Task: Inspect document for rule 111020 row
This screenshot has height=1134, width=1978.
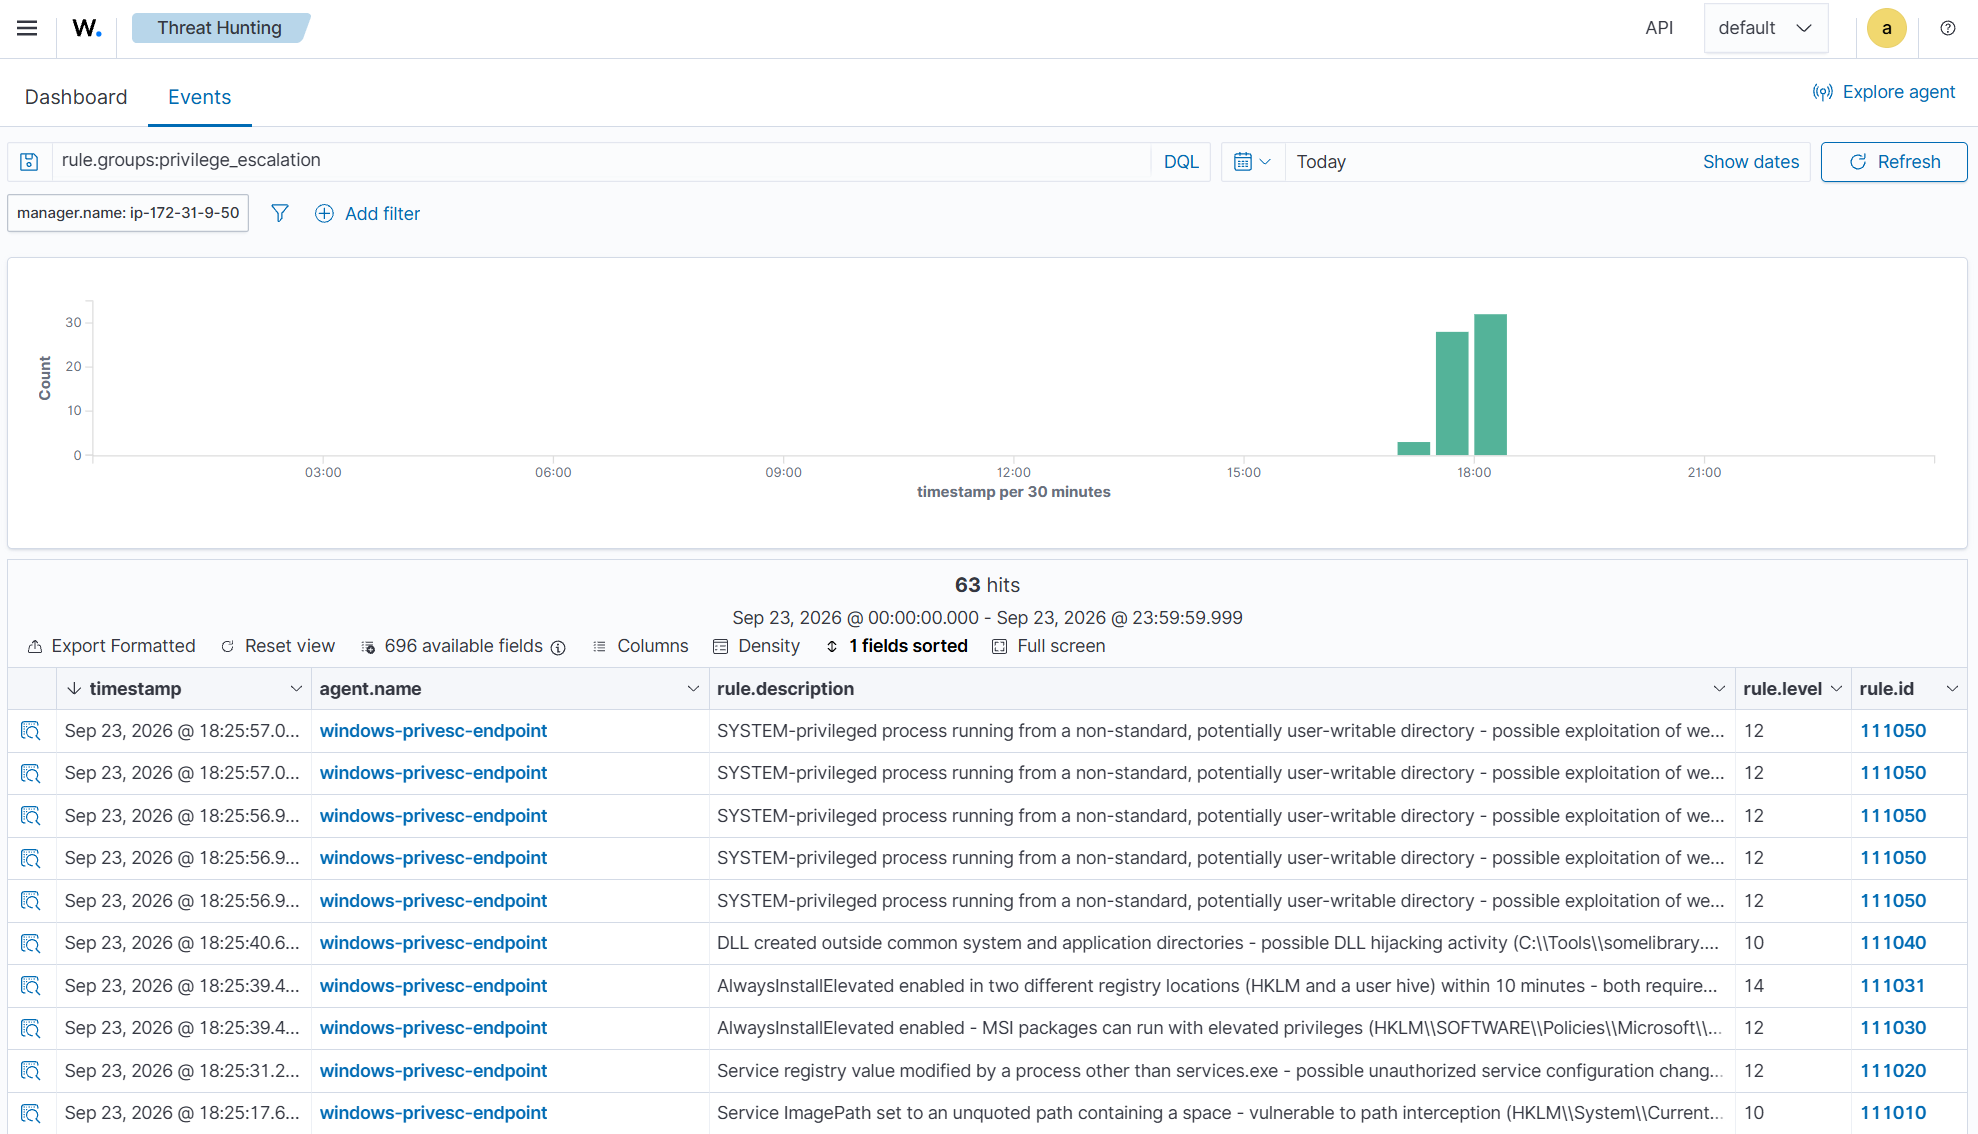Action: point(31,1071)
